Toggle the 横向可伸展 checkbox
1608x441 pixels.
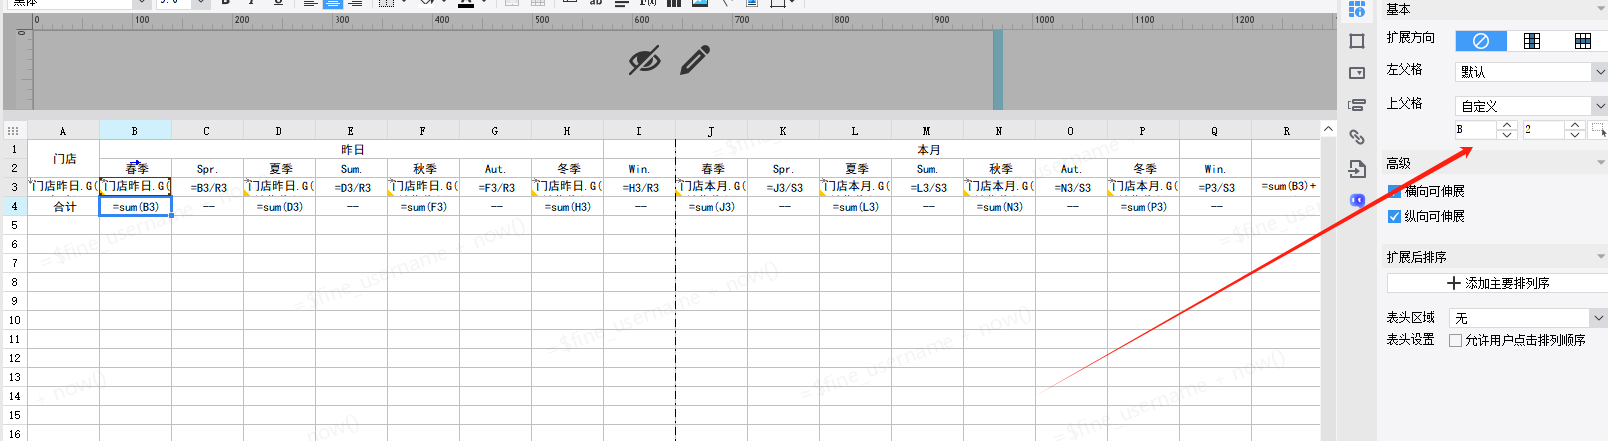[x=1394, y=191]
